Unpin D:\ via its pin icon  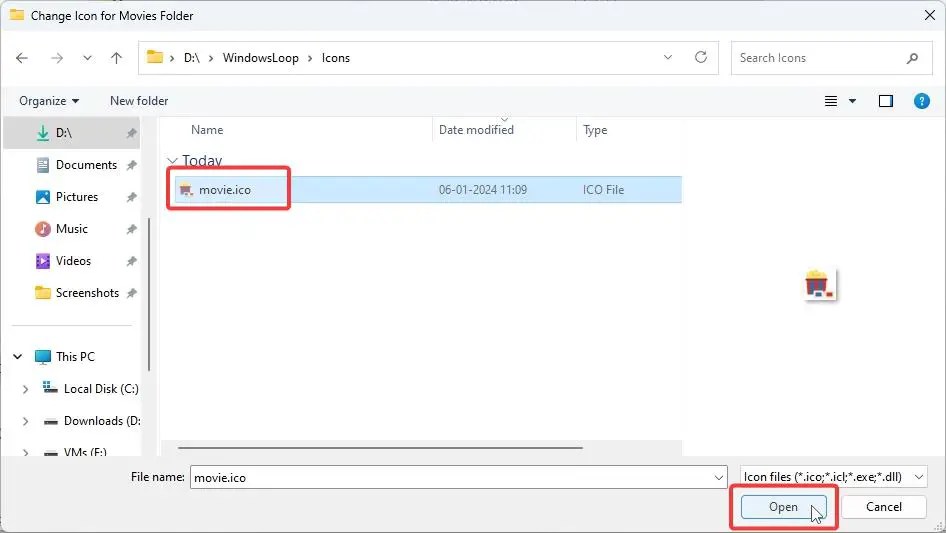point(131,133)
